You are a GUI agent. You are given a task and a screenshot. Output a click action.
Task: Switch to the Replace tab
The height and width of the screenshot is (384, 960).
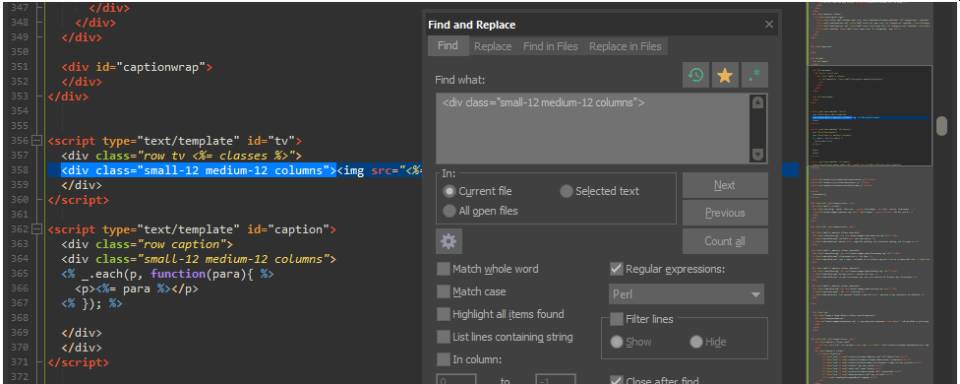[x=493, y=47]
